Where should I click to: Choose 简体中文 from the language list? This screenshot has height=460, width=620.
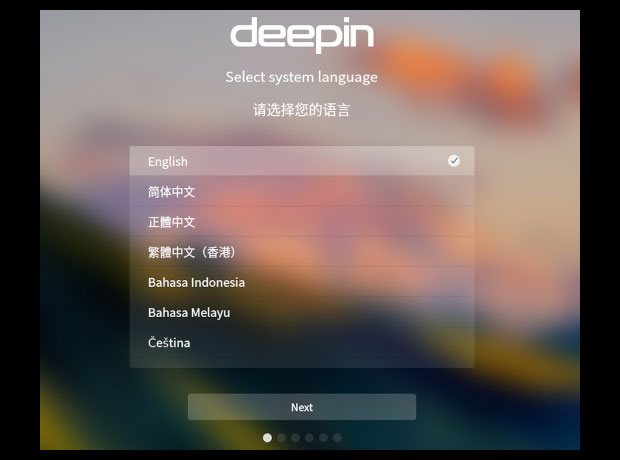302,191
